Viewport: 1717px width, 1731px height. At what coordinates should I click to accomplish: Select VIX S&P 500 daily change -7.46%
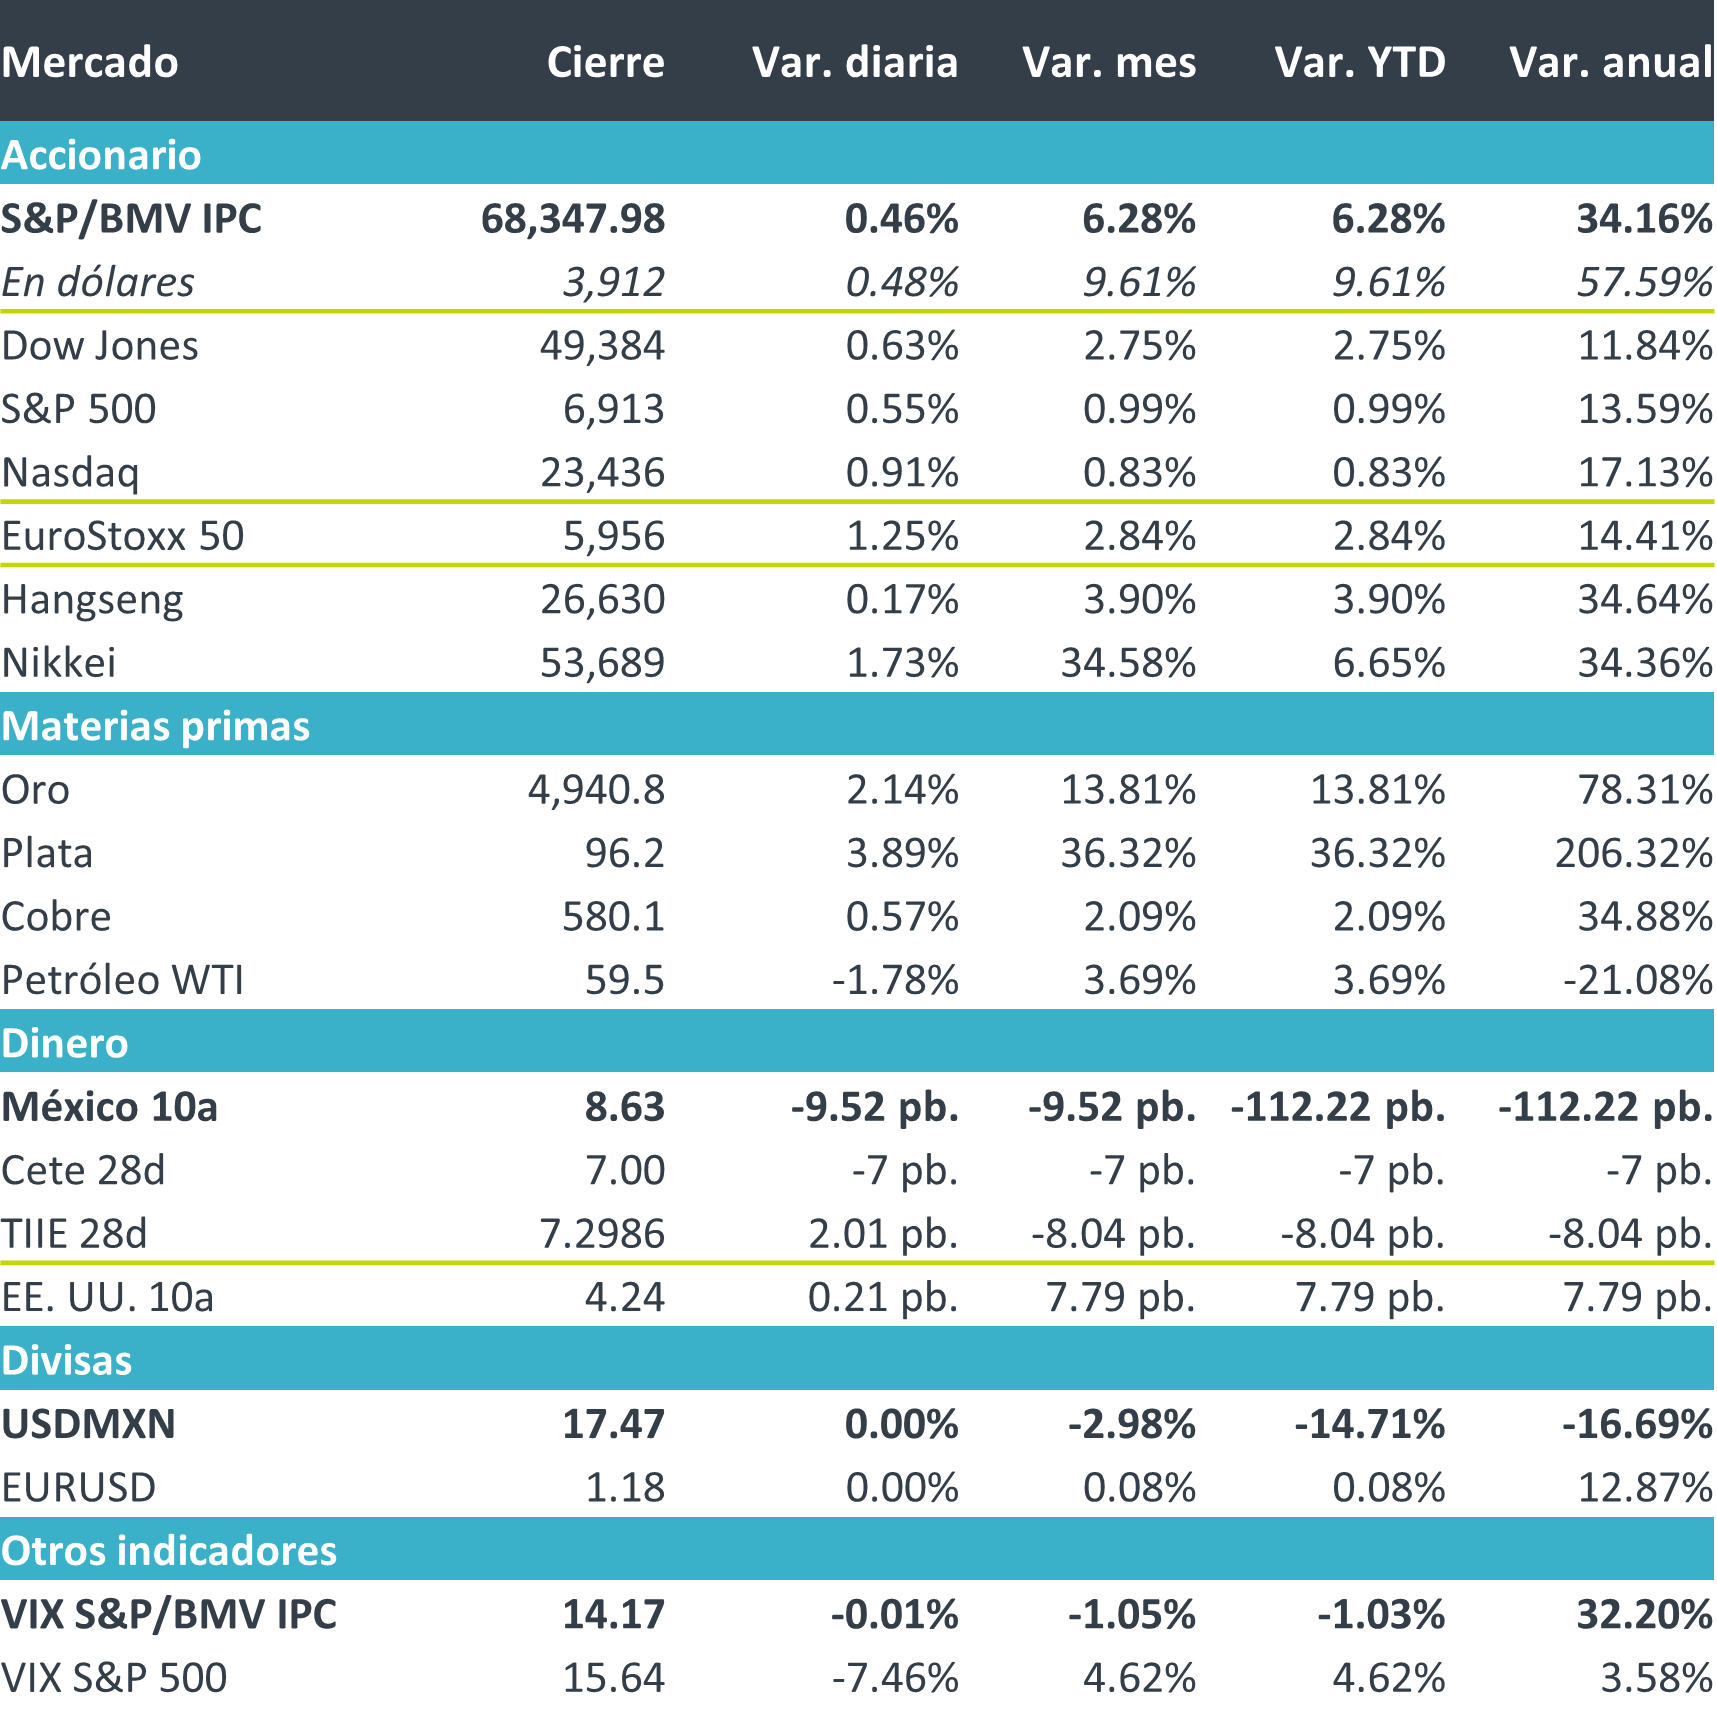[x=895, y=1678]
